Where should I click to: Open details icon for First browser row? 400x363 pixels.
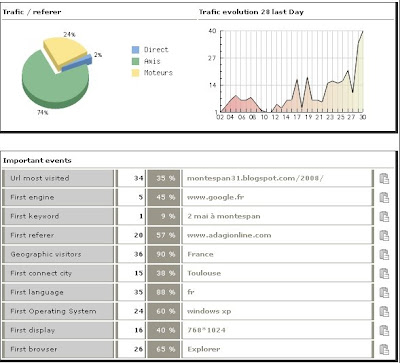(x=384, y=349)
